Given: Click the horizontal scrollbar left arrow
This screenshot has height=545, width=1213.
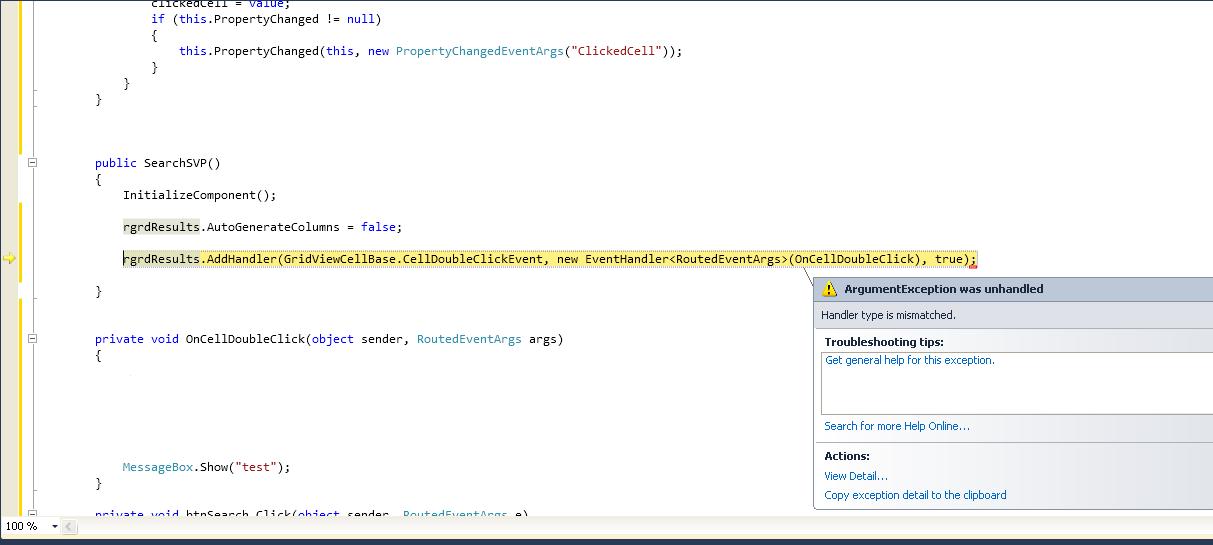Looking at the screenshot, I should click(x=71, y=526).
